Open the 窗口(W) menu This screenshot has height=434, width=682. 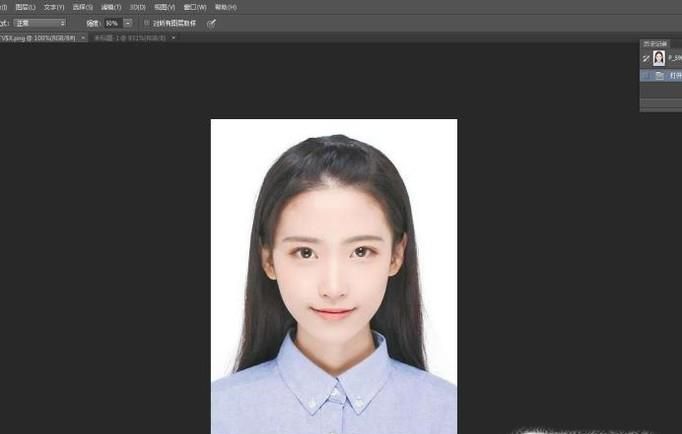click(x=194, y=6)
